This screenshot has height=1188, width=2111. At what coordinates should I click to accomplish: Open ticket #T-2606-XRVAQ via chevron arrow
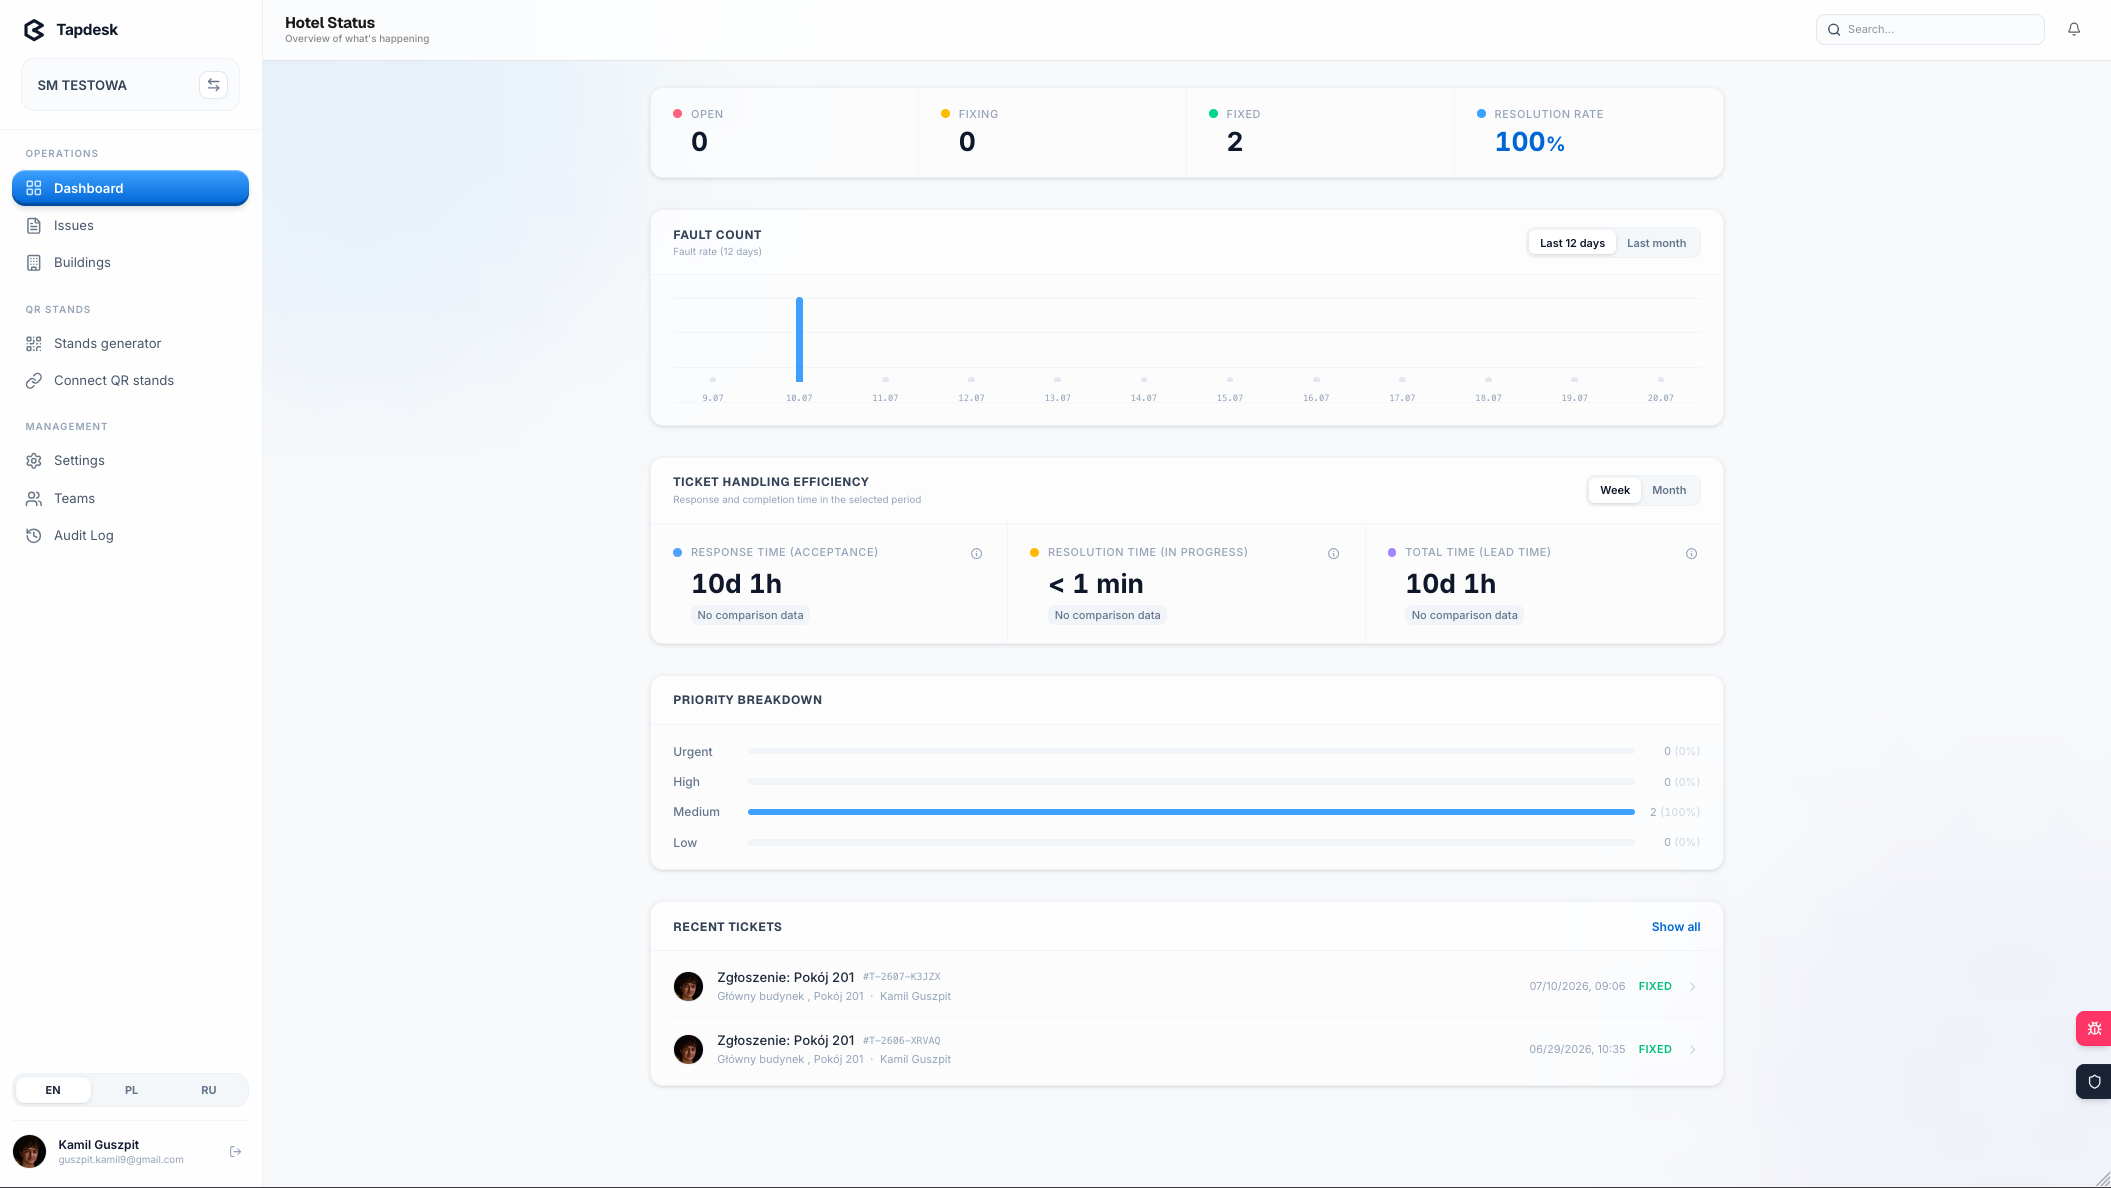[1692, 1049]
